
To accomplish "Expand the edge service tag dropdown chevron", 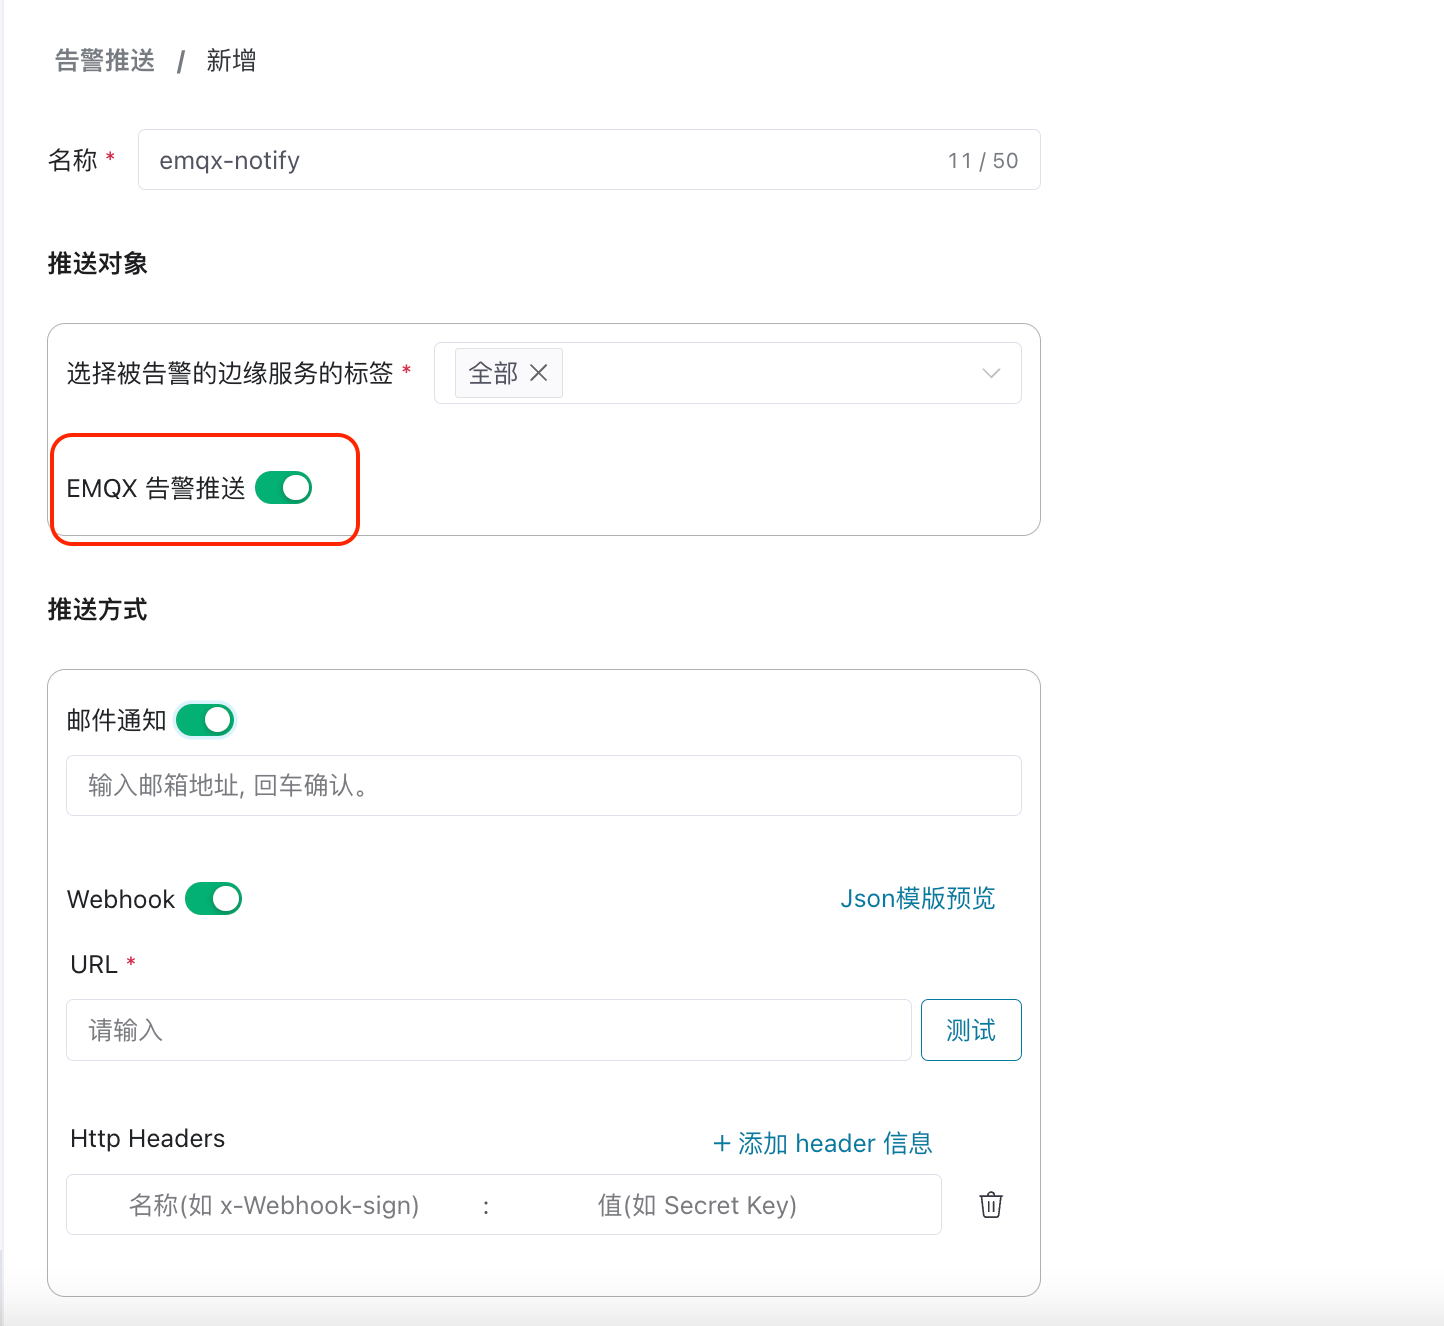I will 991,373.
